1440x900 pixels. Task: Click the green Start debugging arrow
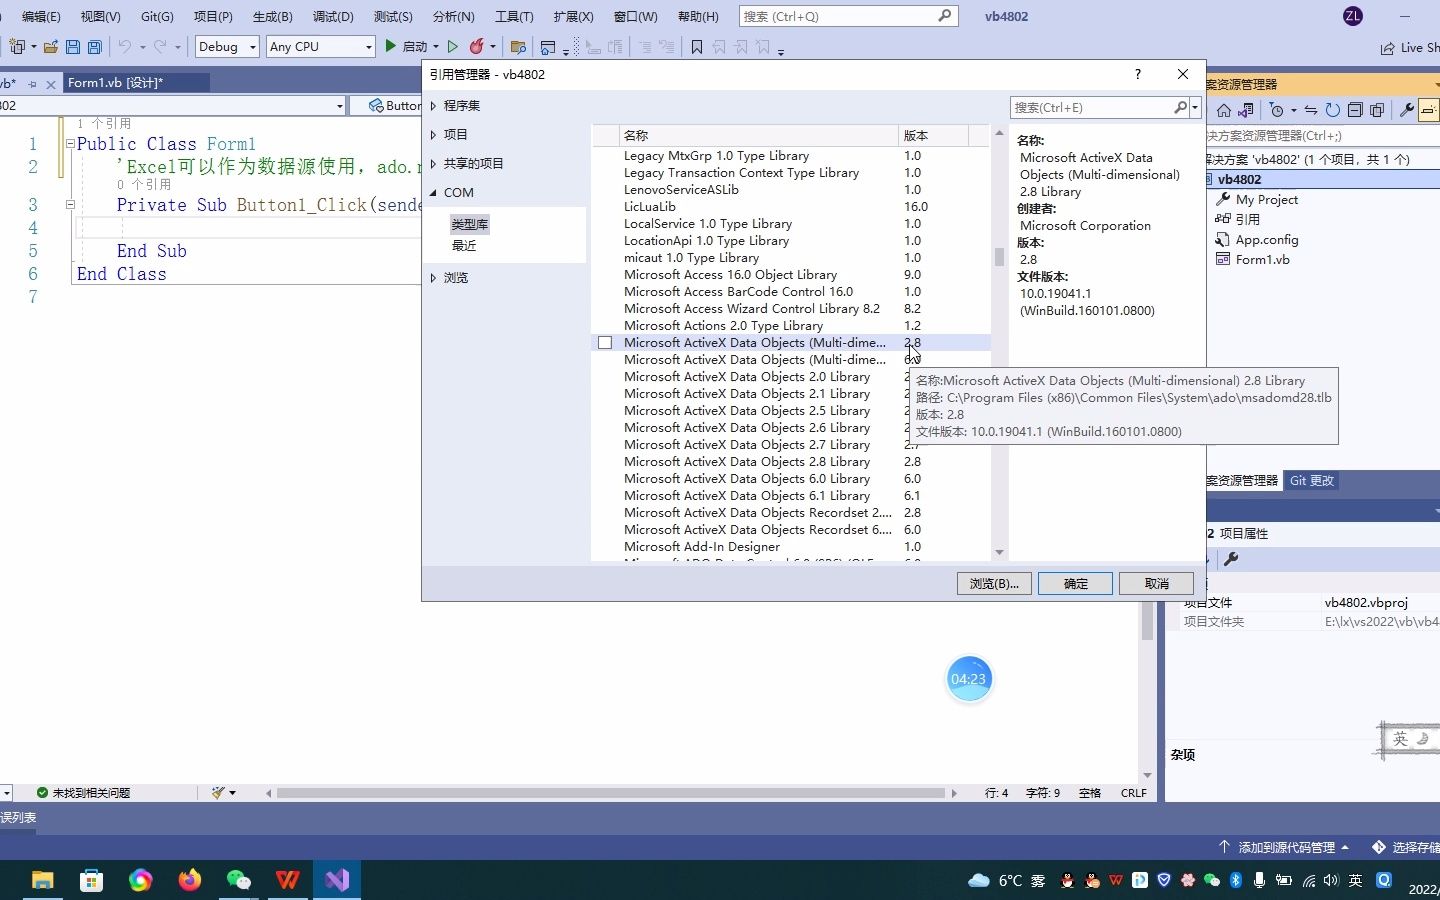391,46
